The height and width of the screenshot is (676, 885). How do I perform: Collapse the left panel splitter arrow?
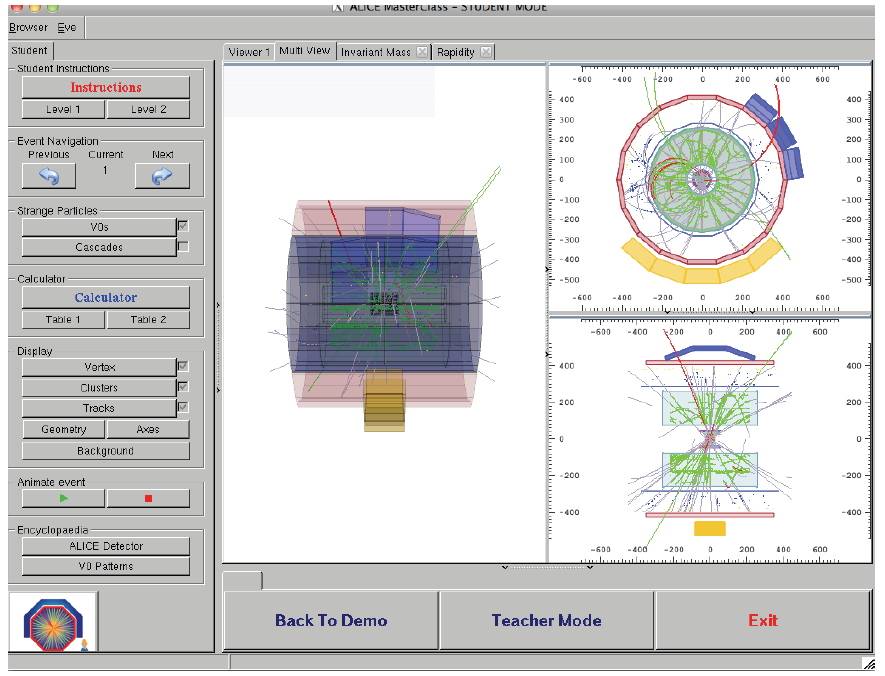point(218,304)
